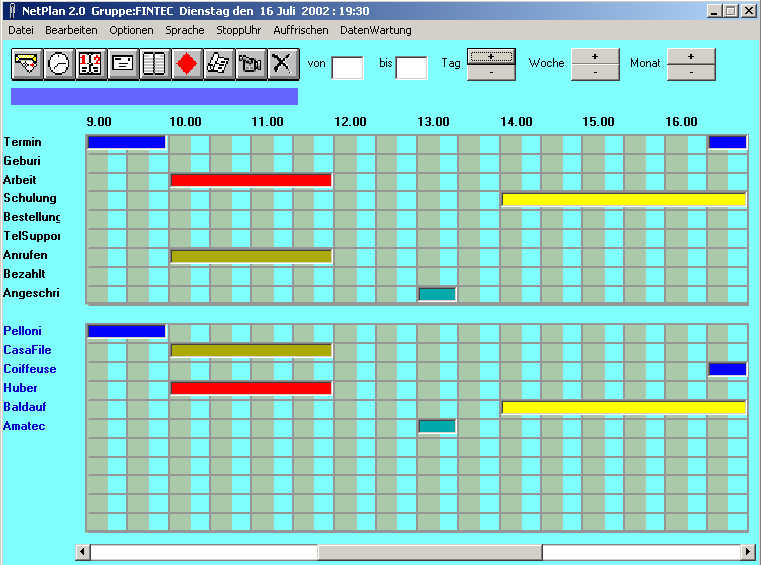The image size is (761, 565).
Task: Open the DatenWartung menu
Action: point(376,30)
